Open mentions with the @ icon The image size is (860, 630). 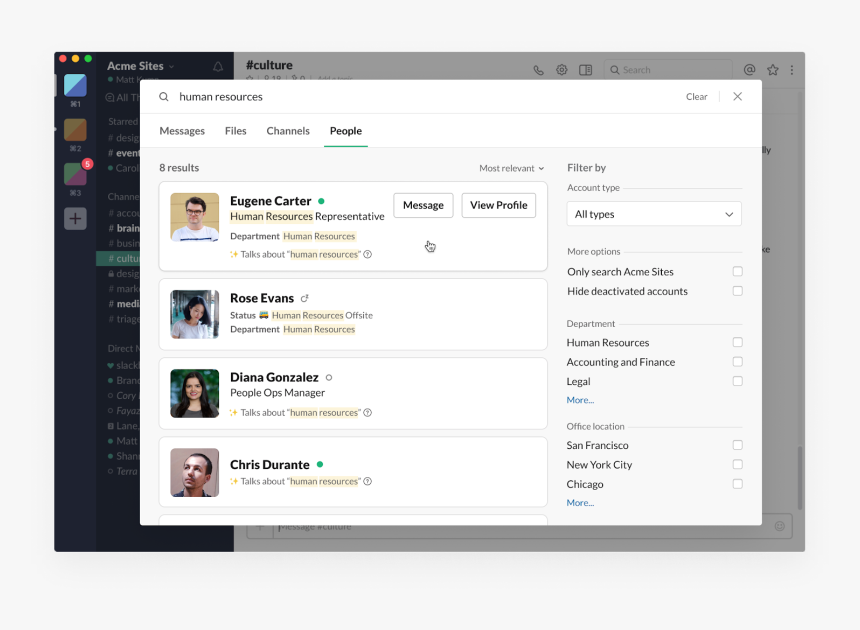(749, 69)
